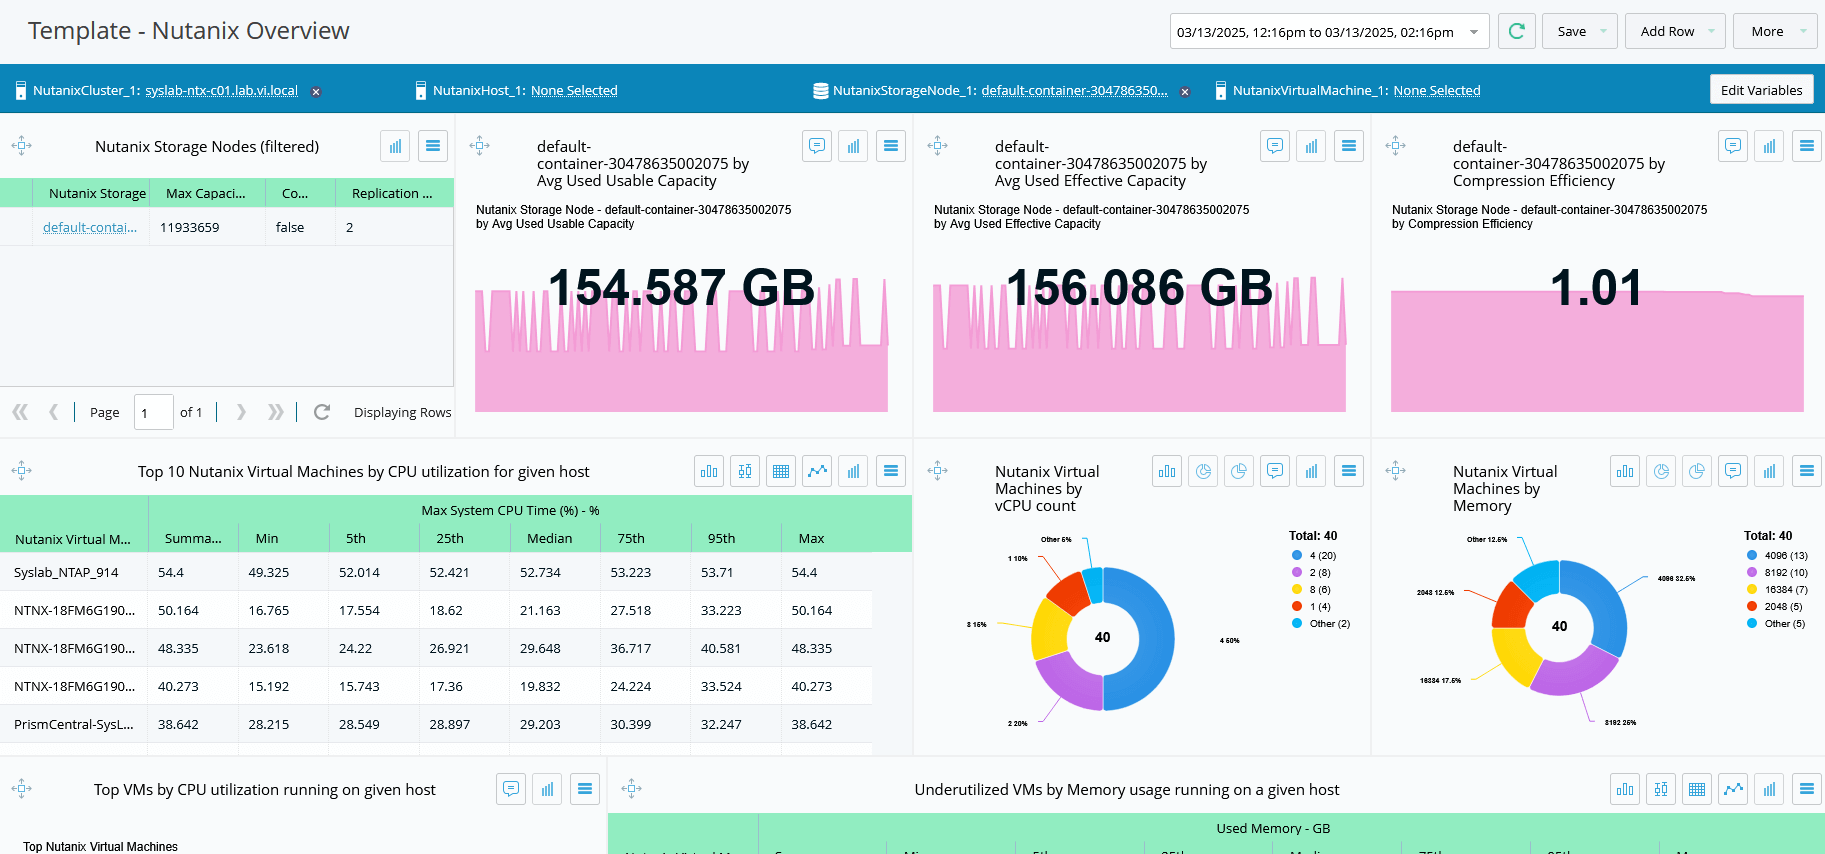Viewport: 1825px width, 854px height.
Task: Open NutanixVirtualMachine_1 None Selected link
Action: pos(1437,90)
